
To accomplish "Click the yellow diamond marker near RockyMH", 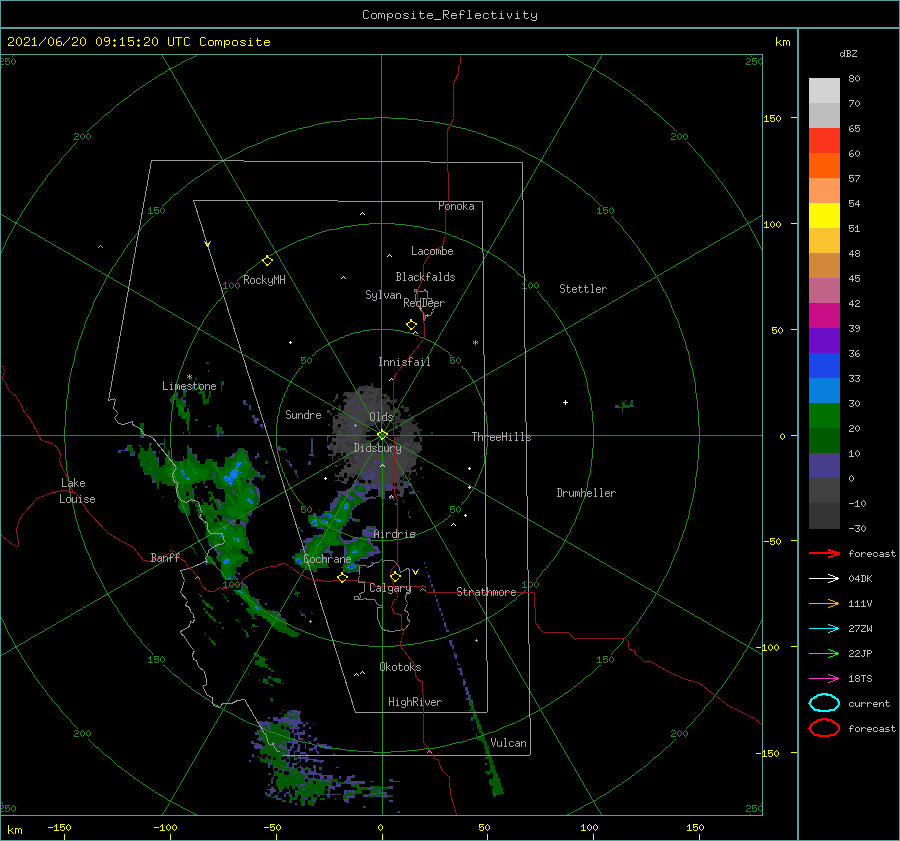I will [x=267, y=261].
